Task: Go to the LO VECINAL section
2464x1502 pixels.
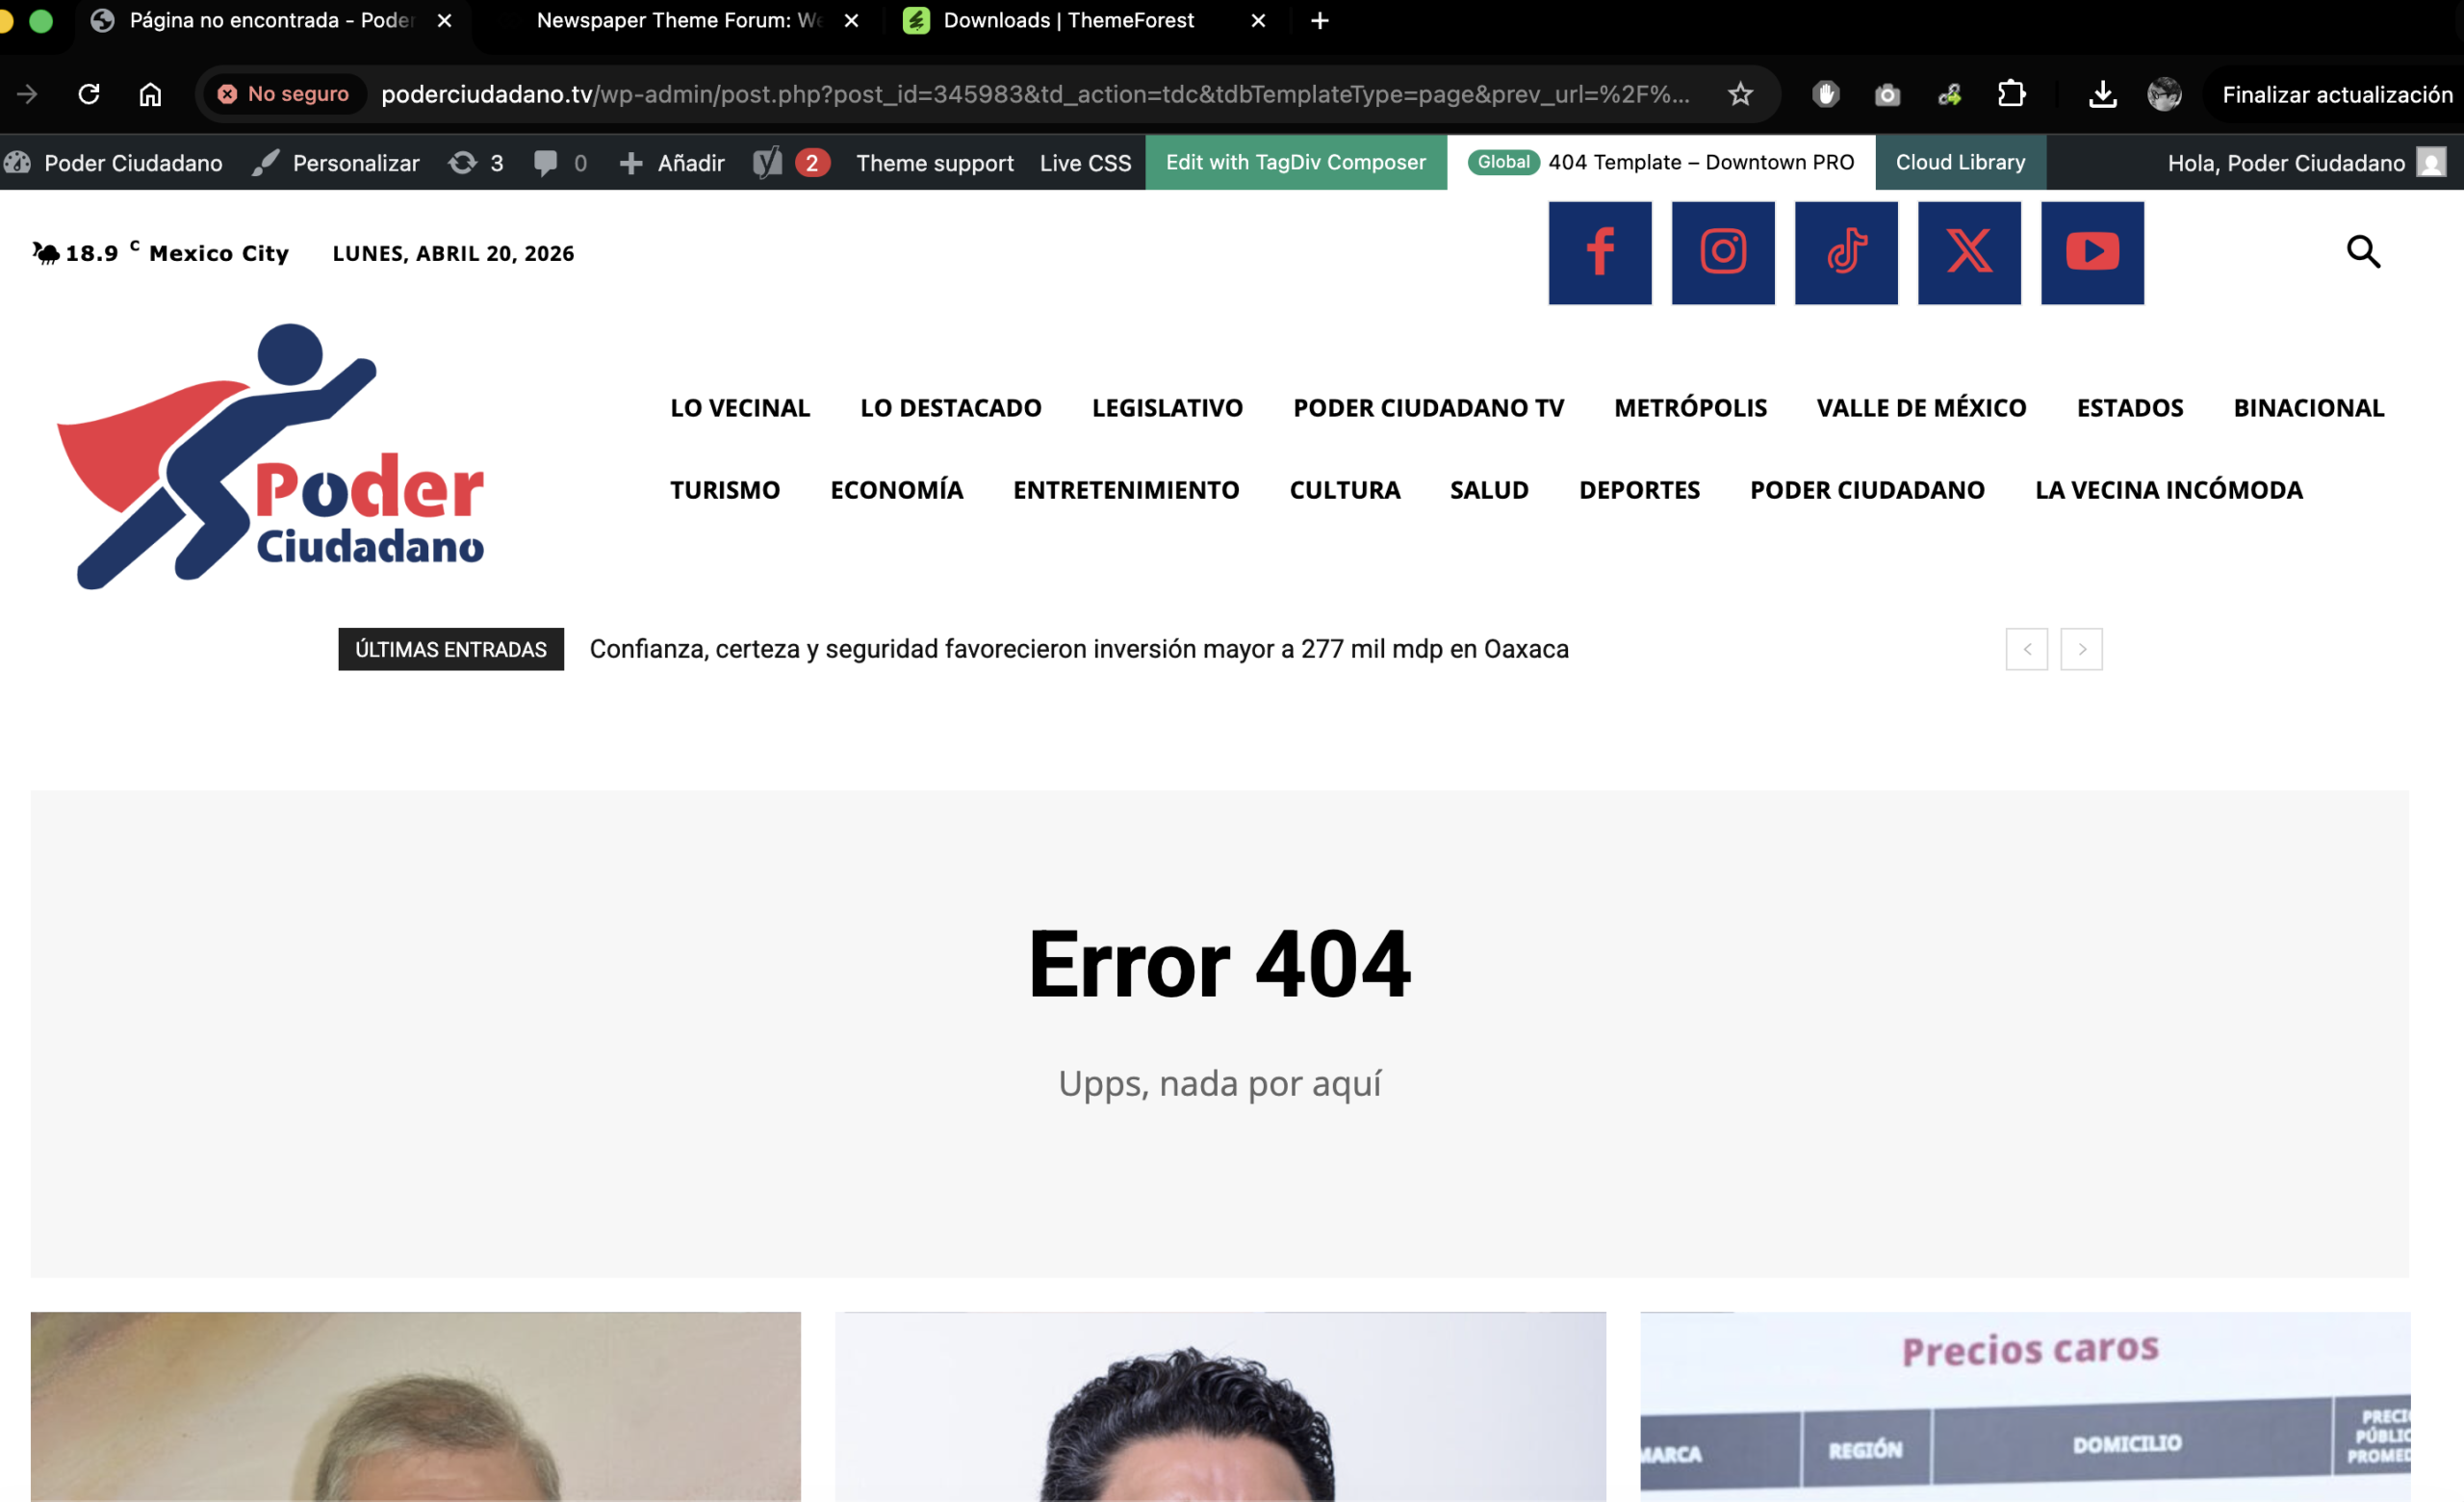Action: pyautogui.click(x=740, y=408)
